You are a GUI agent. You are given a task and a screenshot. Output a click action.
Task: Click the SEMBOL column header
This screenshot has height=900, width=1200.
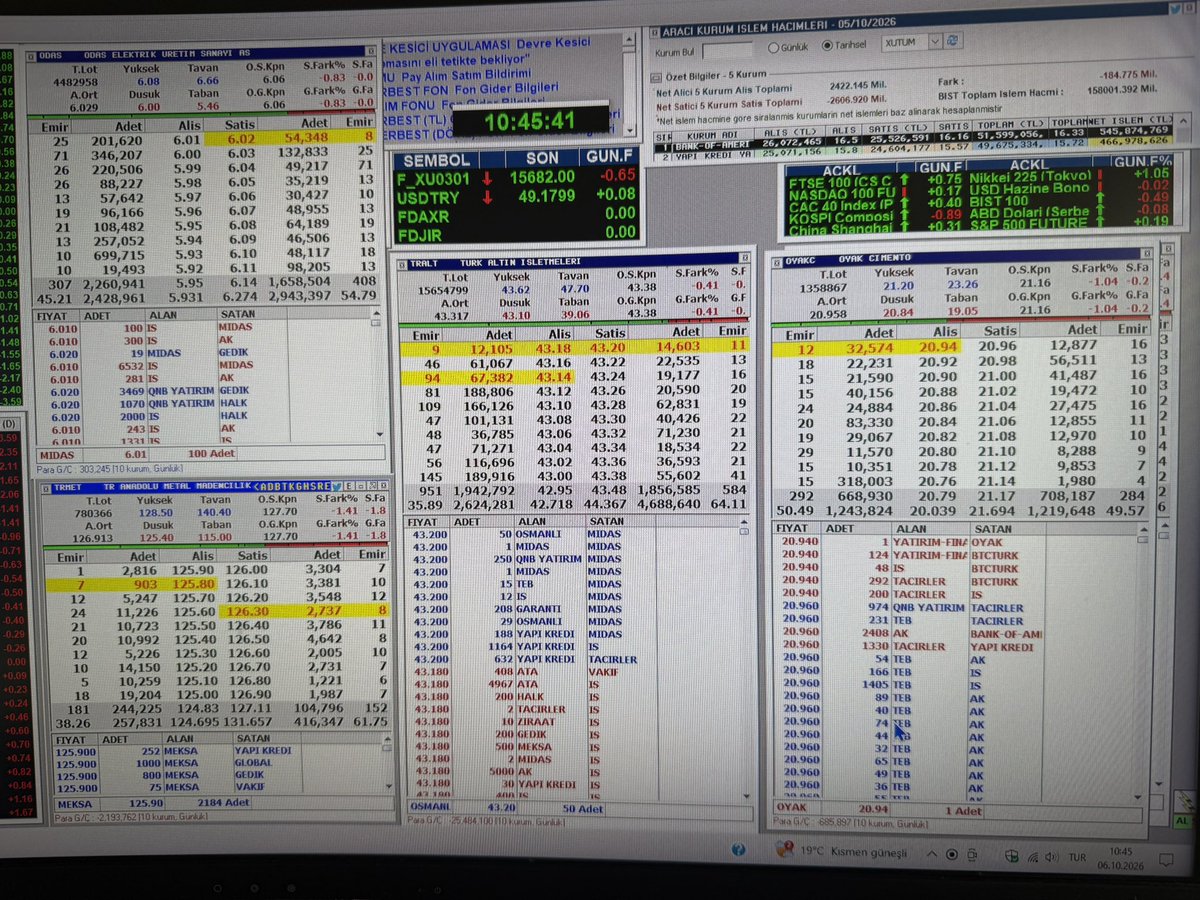(x=439, y=159)
